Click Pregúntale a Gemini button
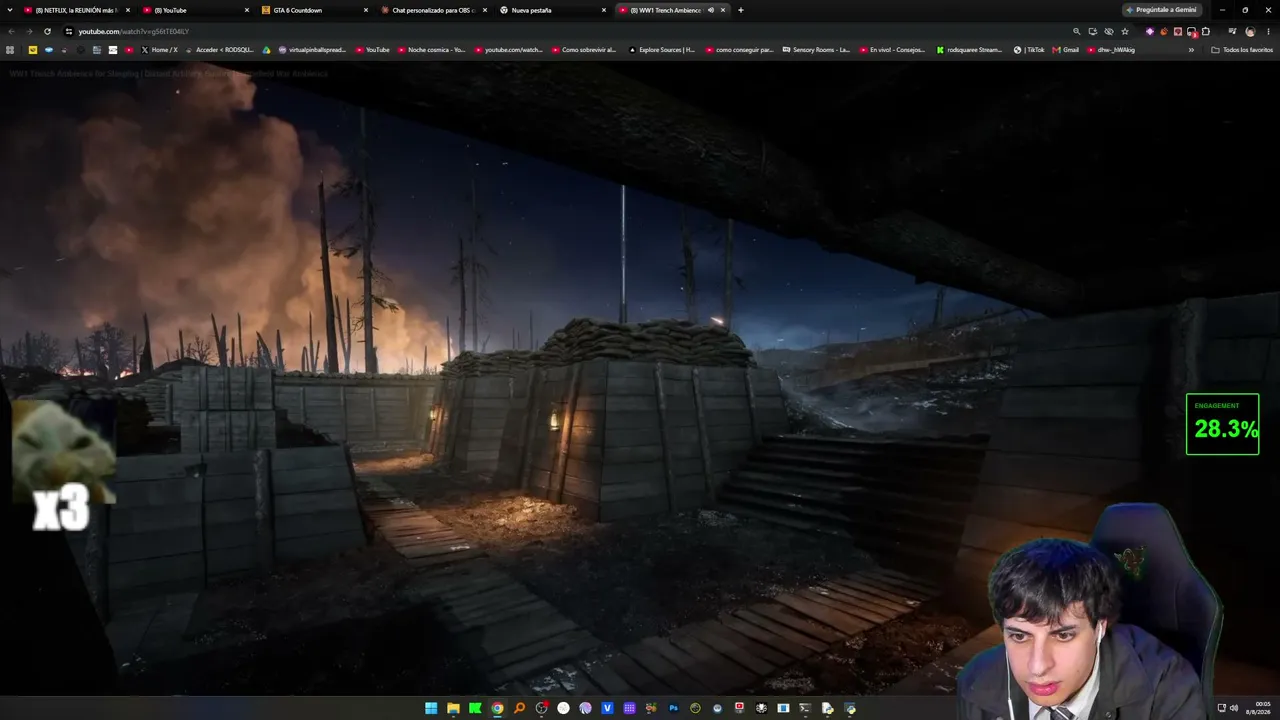This screenshot has height=720, width=1280. pyautogui.click(x=1163, y=10)
